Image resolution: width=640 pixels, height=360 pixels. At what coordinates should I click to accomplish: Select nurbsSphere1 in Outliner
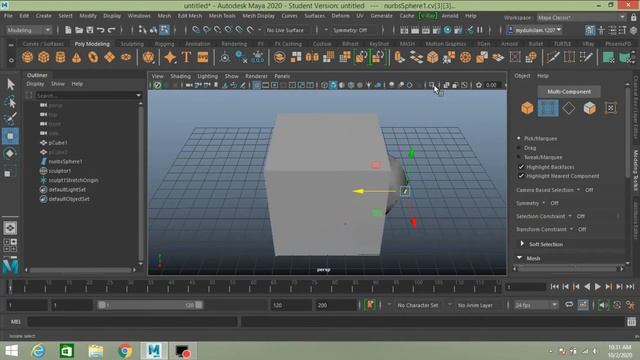point(65,161)
